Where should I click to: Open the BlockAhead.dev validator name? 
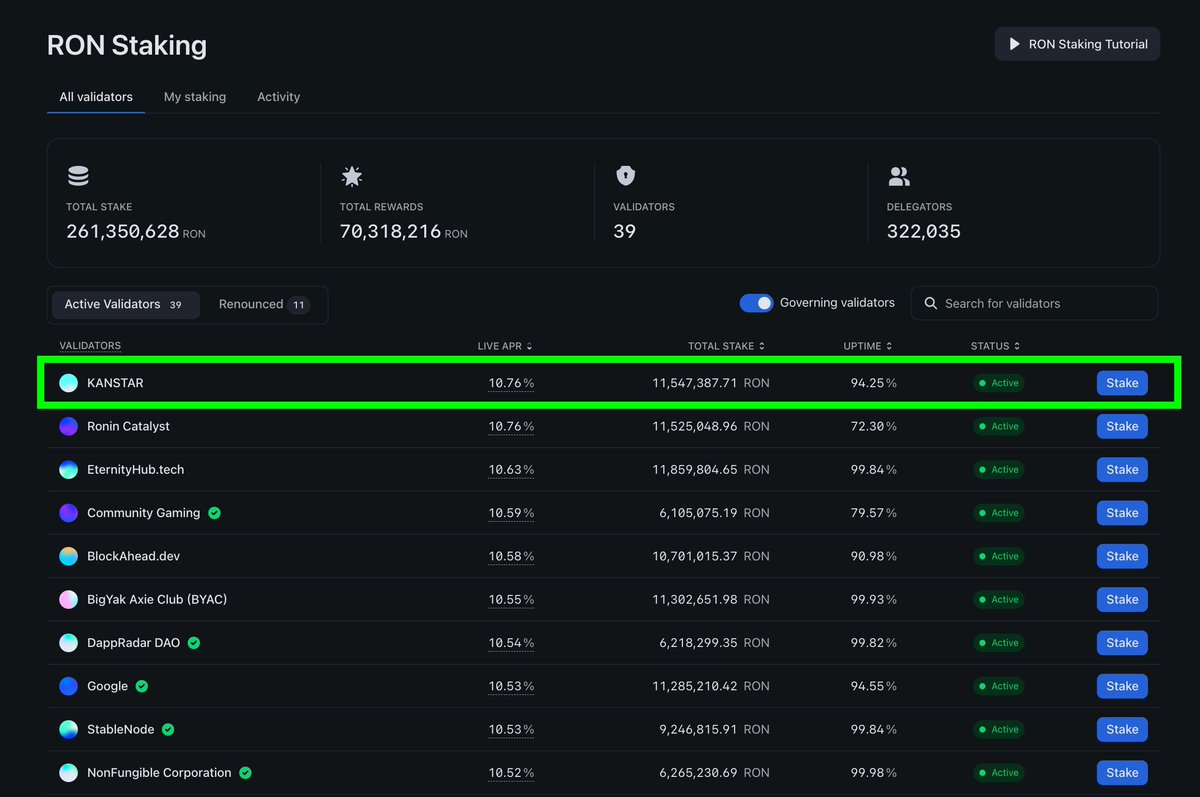pyautogui.click(x=134, y=556)
